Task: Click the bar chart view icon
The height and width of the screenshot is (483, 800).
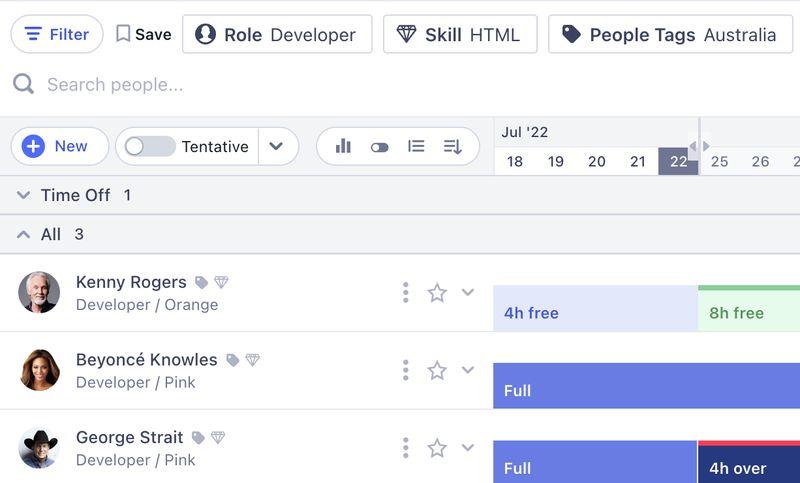Action: [343, 146]
